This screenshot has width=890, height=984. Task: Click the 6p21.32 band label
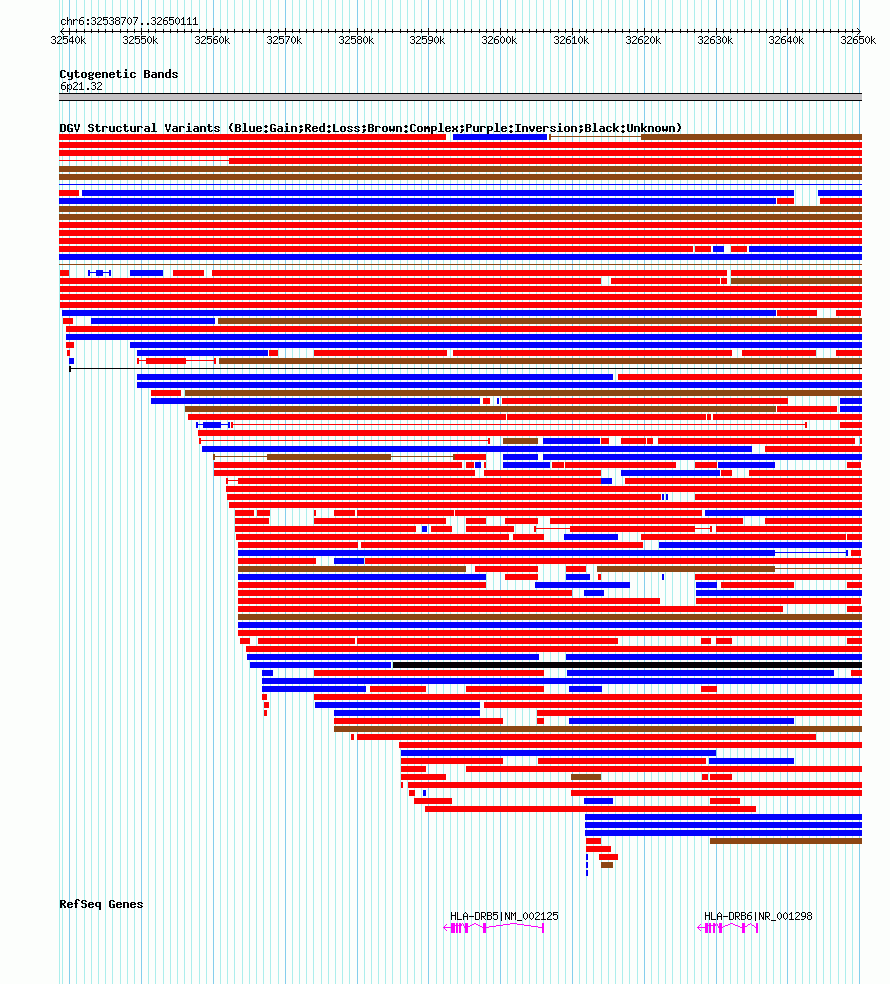(81, 87)
